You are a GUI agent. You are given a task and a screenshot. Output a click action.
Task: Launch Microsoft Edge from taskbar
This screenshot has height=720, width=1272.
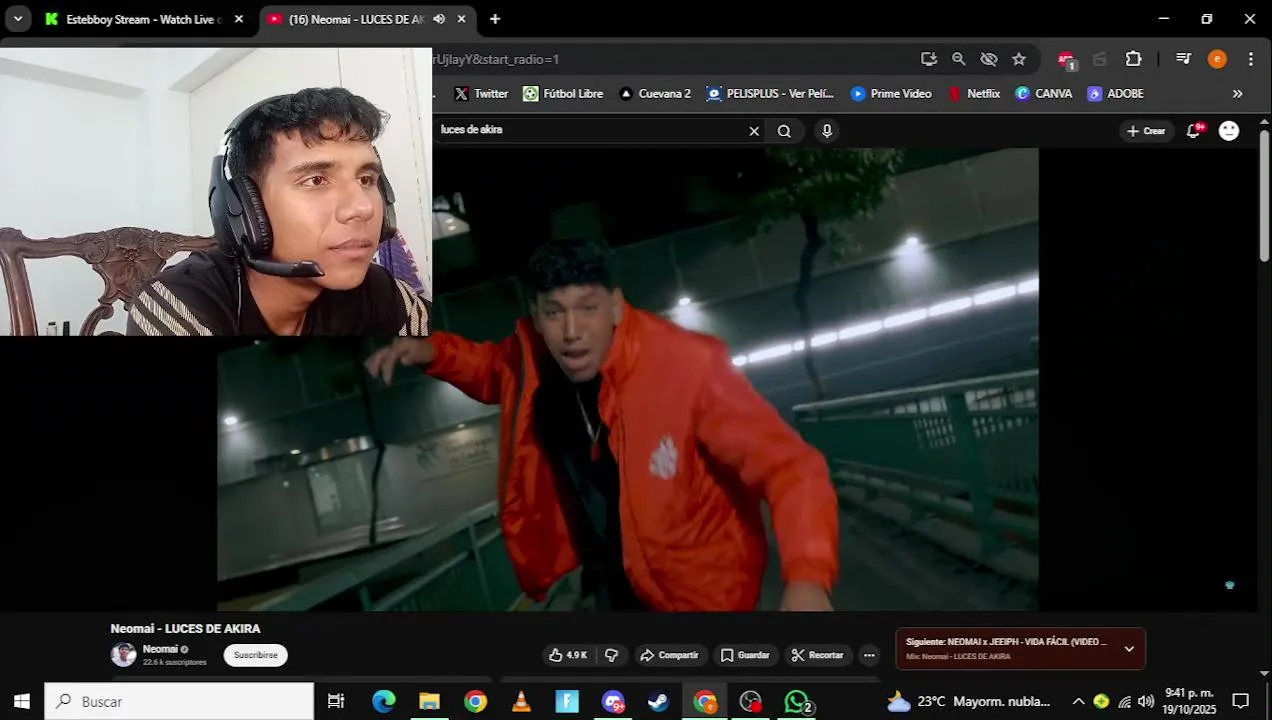click(384, 701)
